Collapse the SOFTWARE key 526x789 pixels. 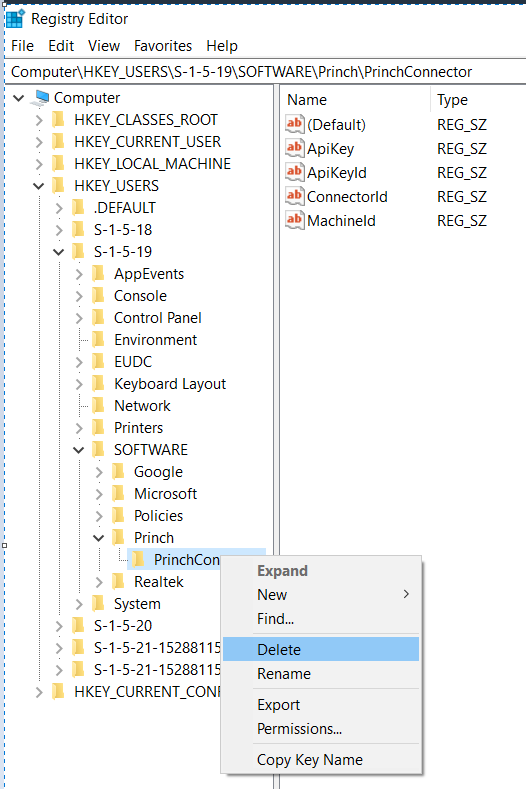[79, 450]
